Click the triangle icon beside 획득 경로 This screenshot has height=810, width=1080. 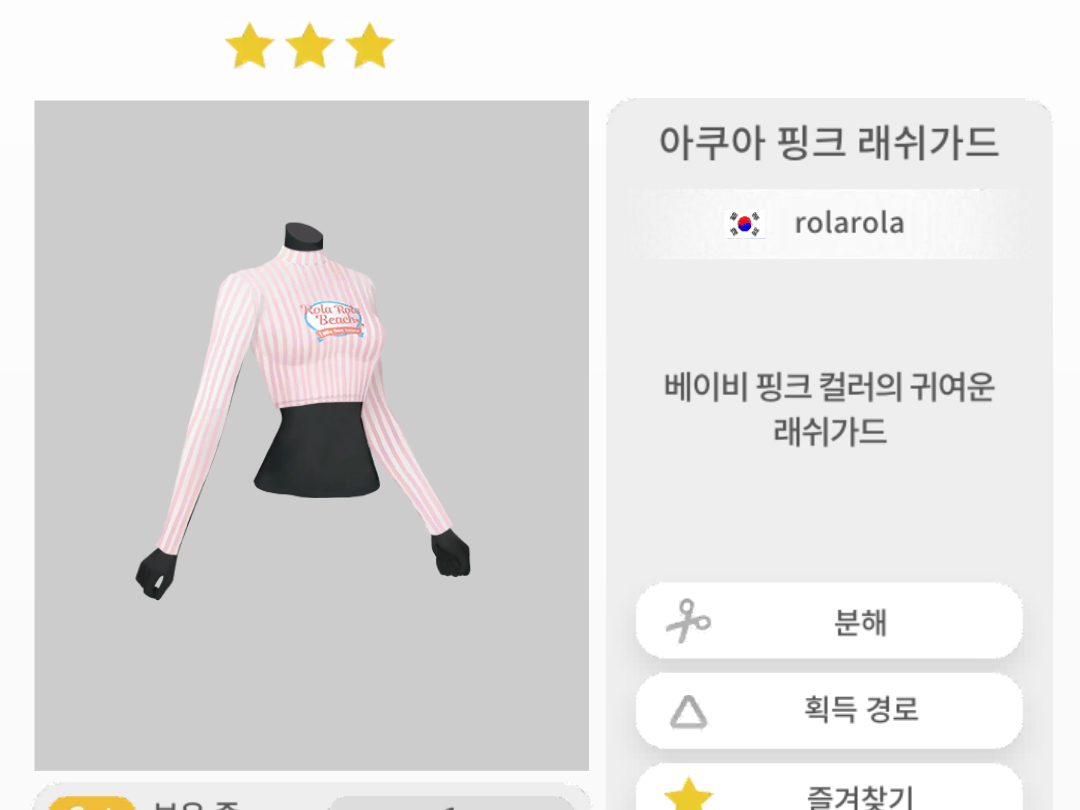688,712
